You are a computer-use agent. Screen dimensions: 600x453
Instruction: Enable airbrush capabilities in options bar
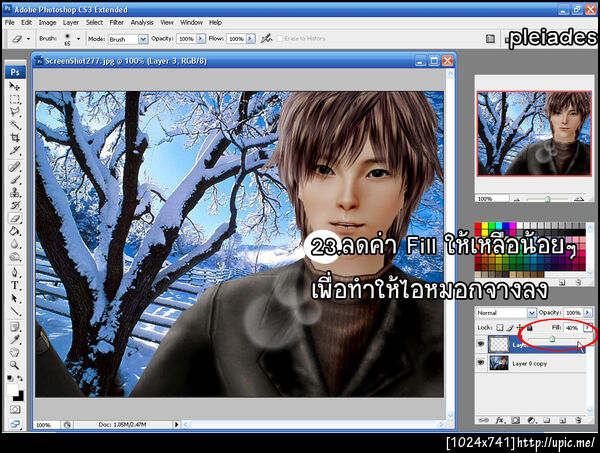tap(266, 38)
